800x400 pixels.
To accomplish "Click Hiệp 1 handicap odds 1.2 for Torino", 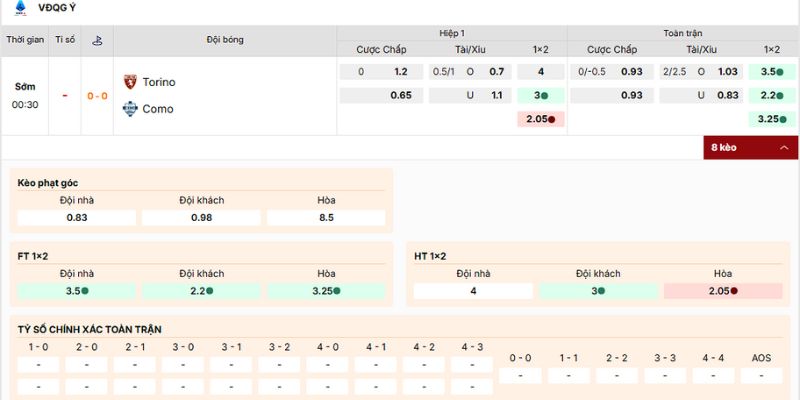I will 400,72.
